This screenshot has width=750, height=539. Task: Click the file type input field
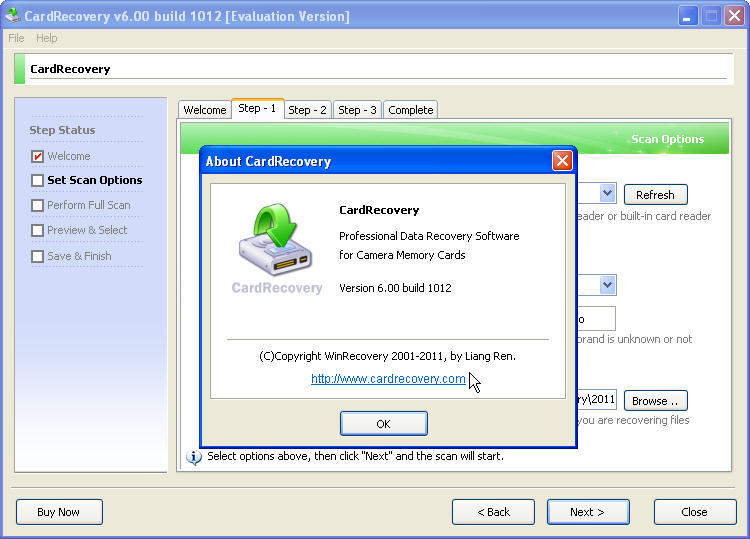(x=596, y=319)
